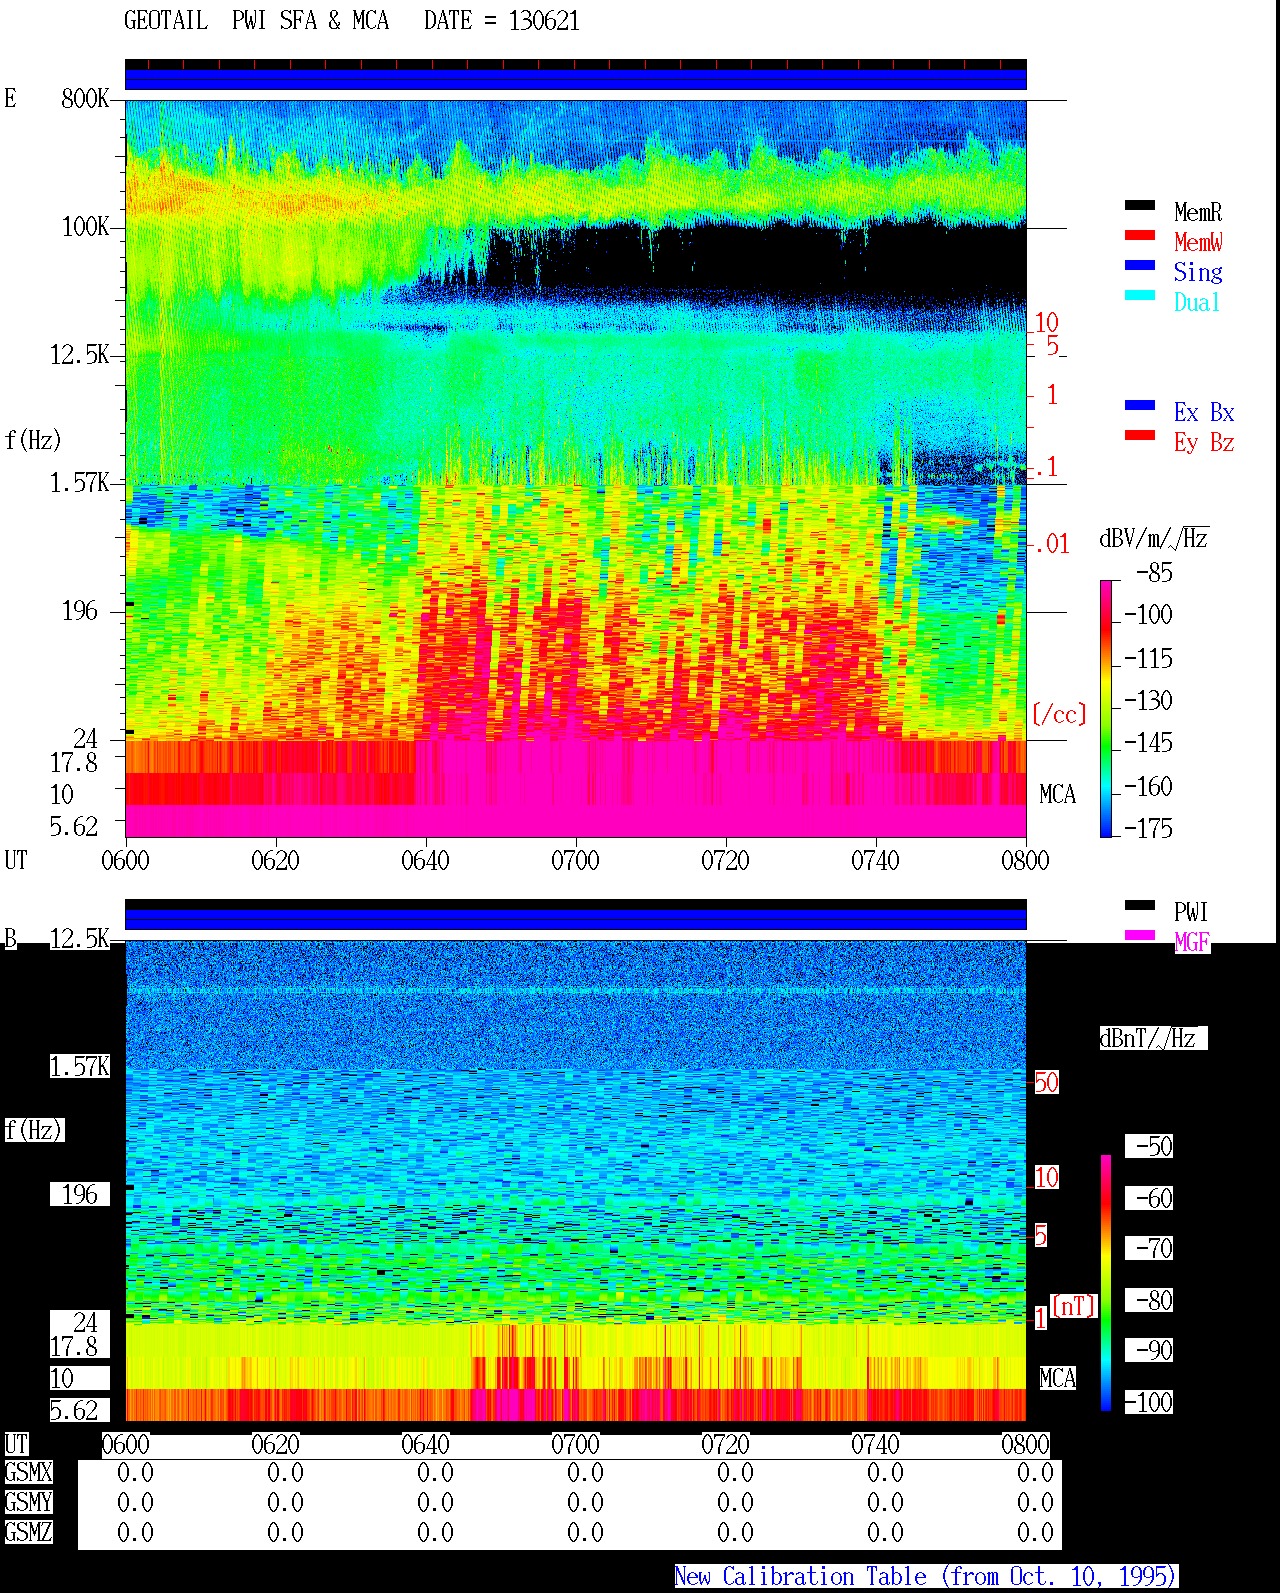This screenshot has width=1280, height=1593.
Task: Click the black MemR legend swatch
Action: click(x=1140, y=206)
